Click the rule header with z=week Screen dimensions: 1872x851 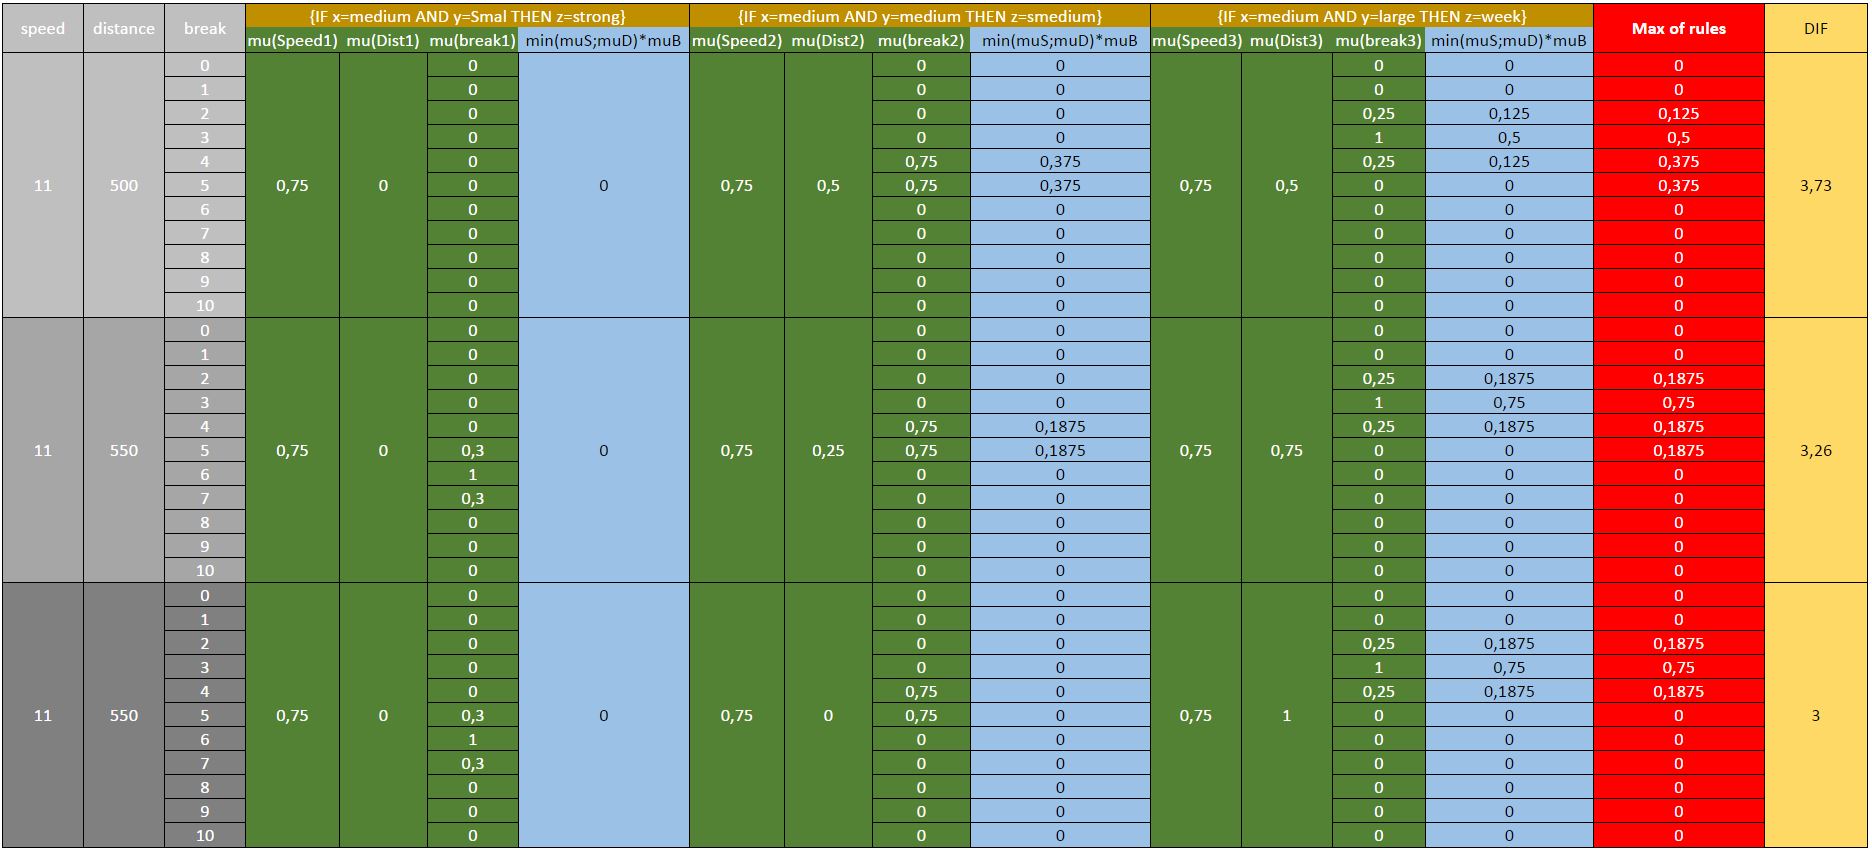(1371, 16)
